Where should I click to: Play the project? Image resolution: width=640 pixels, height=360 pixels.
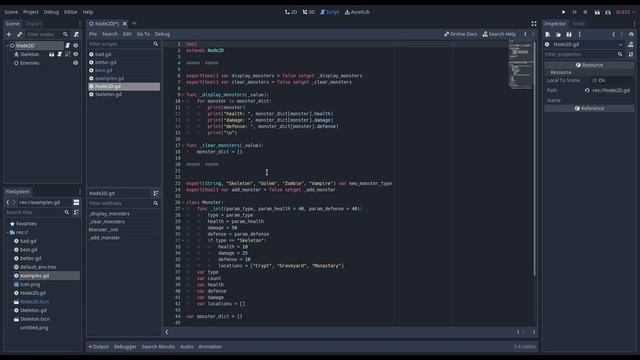[x=564, y=12]
